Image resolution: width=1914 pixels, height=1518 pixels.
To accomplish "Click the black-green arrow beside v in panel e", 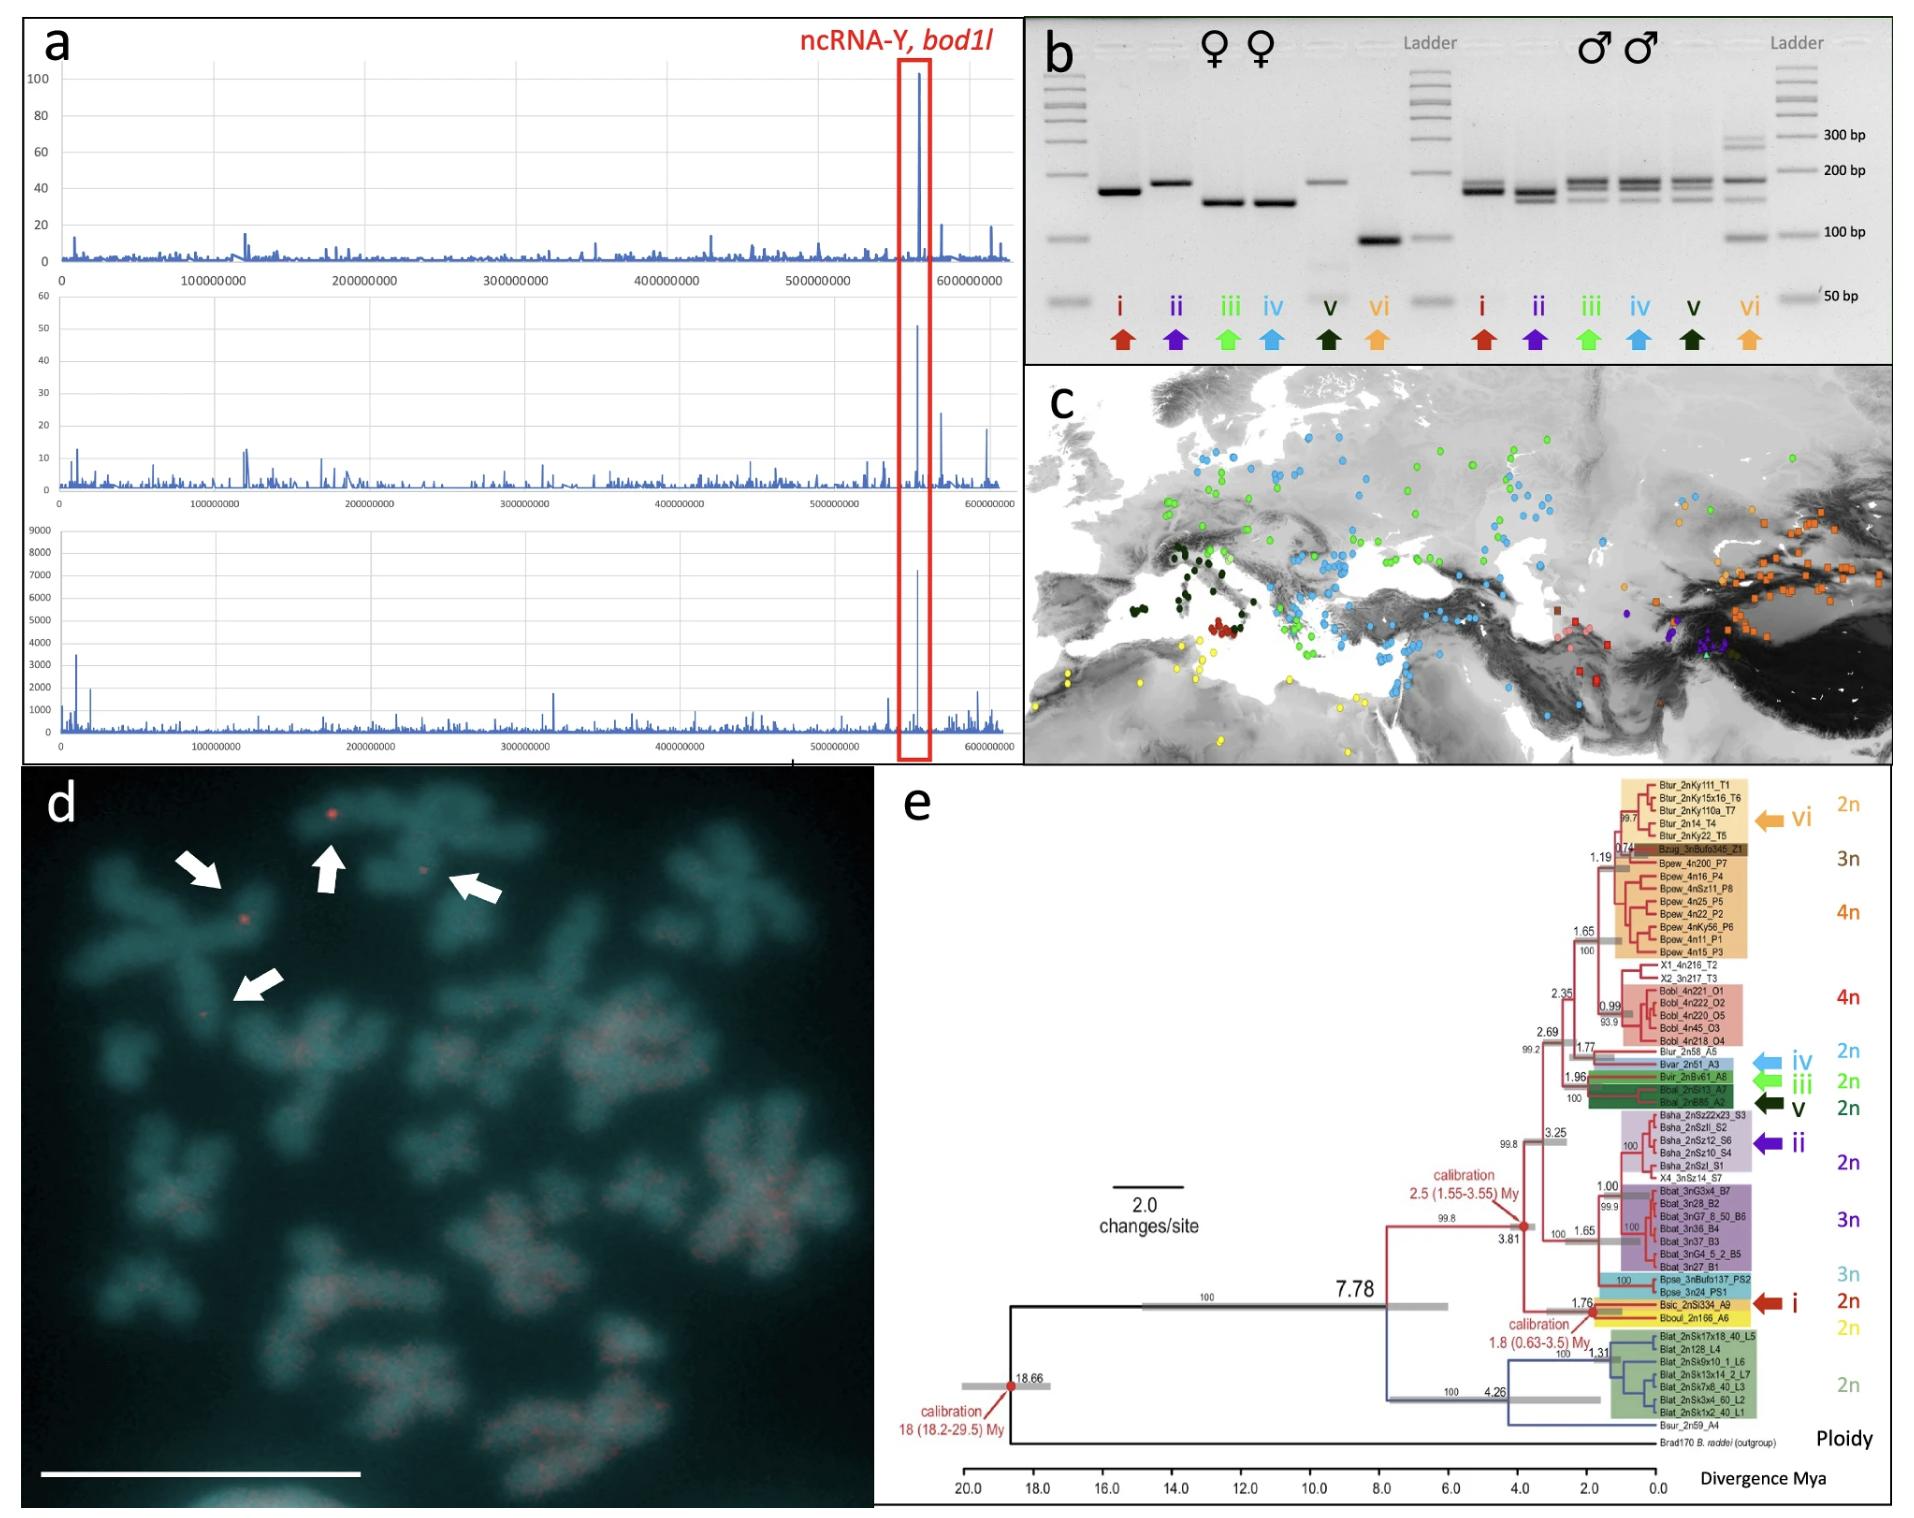I will [x=1768, y=1104].
